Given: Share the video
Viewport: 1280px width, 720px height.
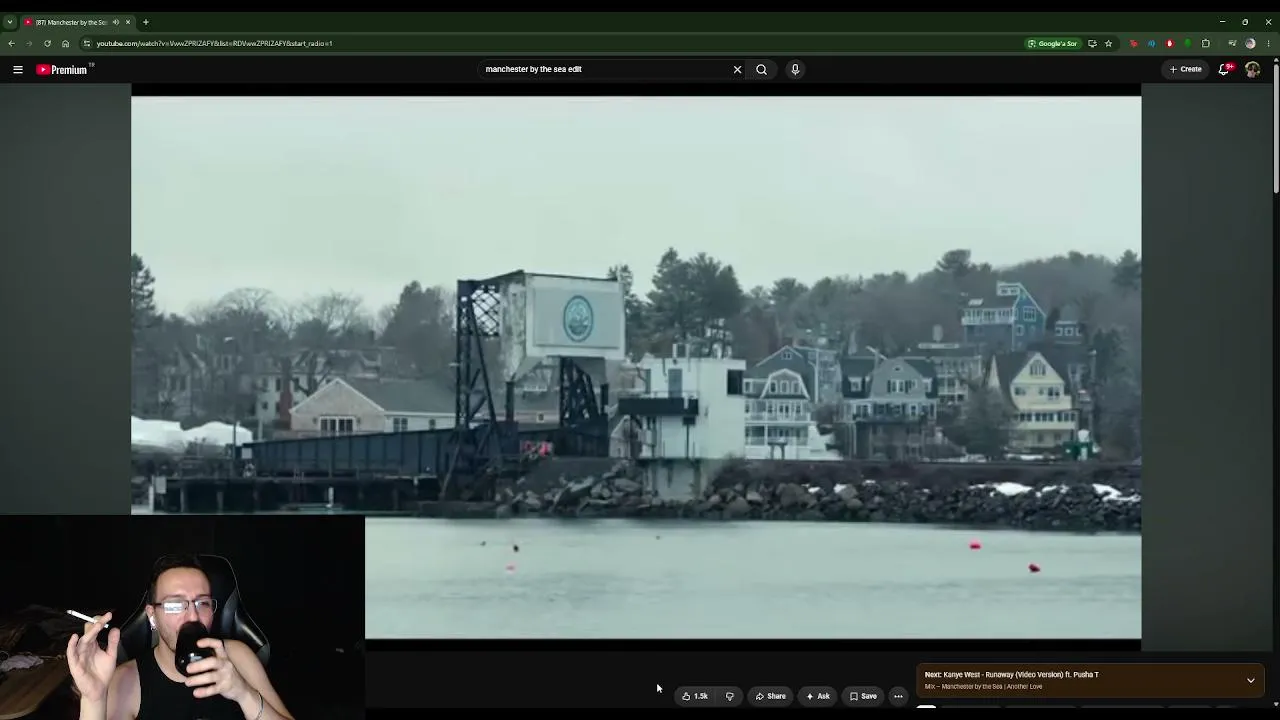Looking at the screenshot, I should point(771,696).
